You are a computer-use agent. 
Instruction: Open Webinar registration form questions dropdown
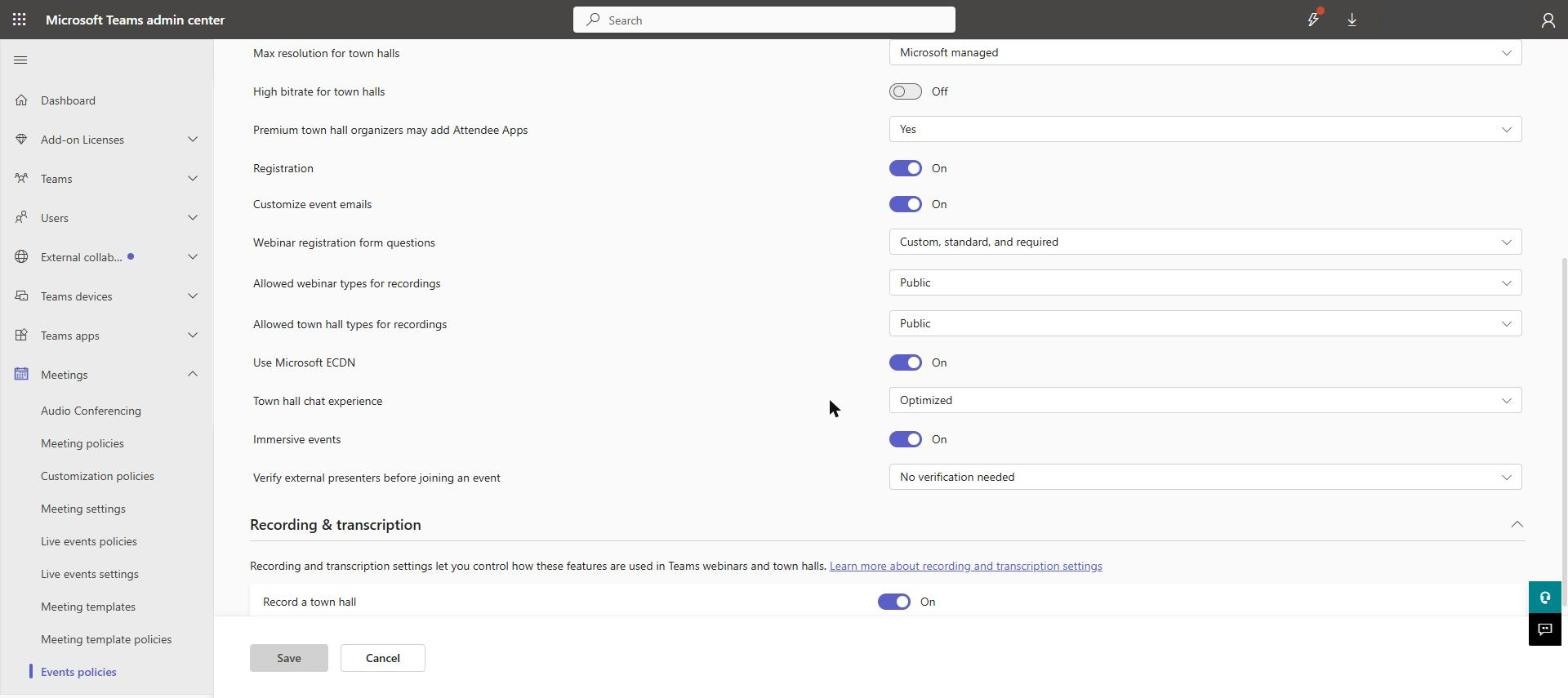coord(1205,242)
